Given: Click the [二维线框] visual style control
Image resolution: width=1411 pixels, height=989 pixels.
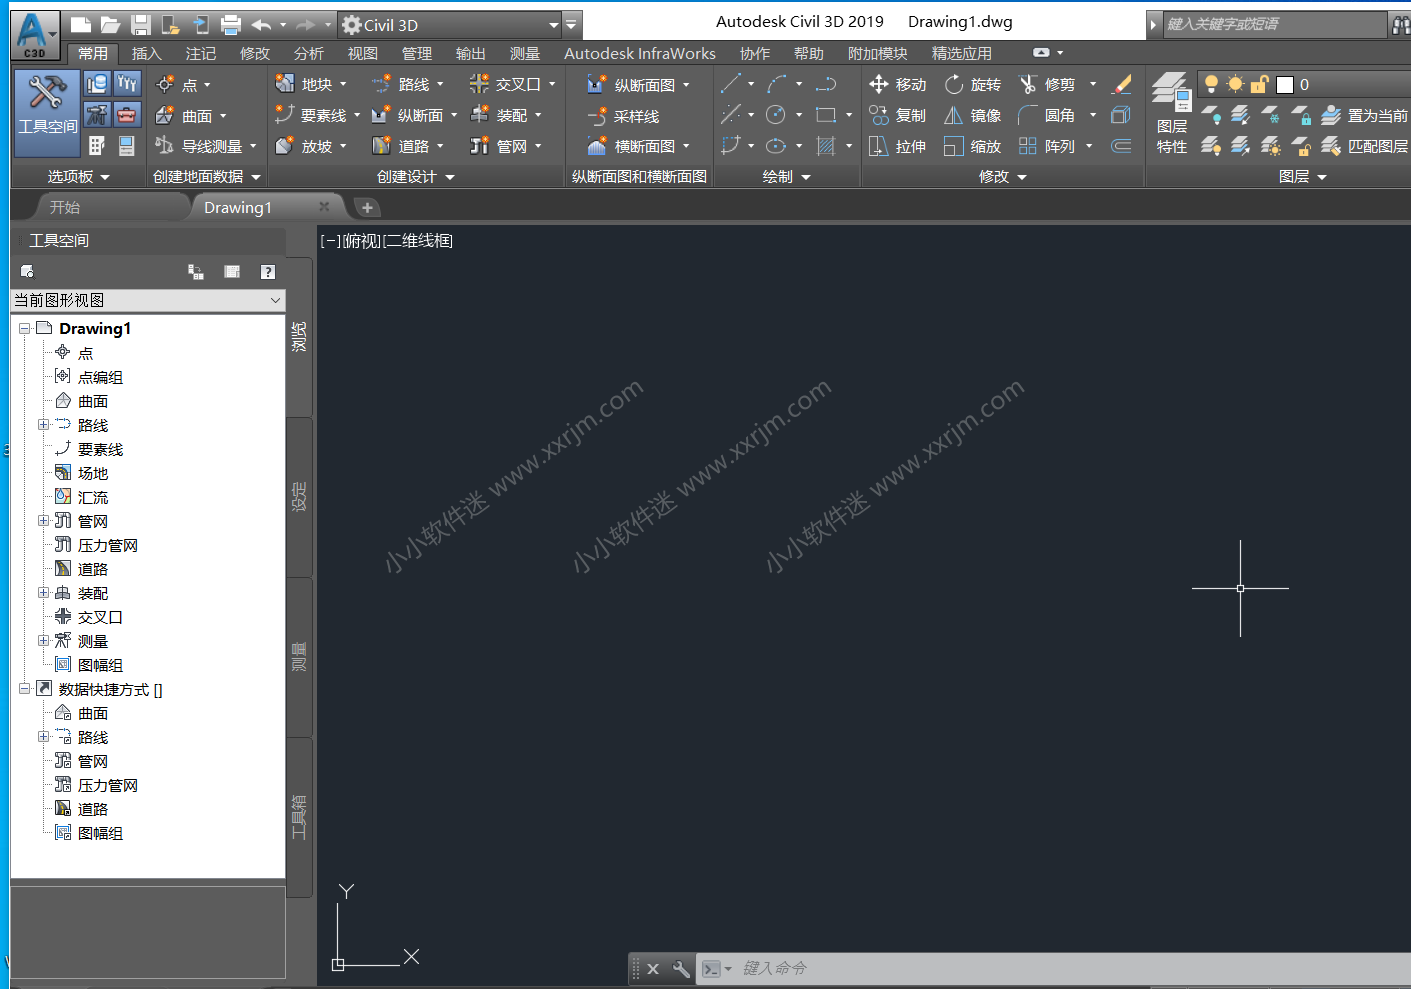Looking at the screenshot, I should pyautogui.click(x=419, y=241).
